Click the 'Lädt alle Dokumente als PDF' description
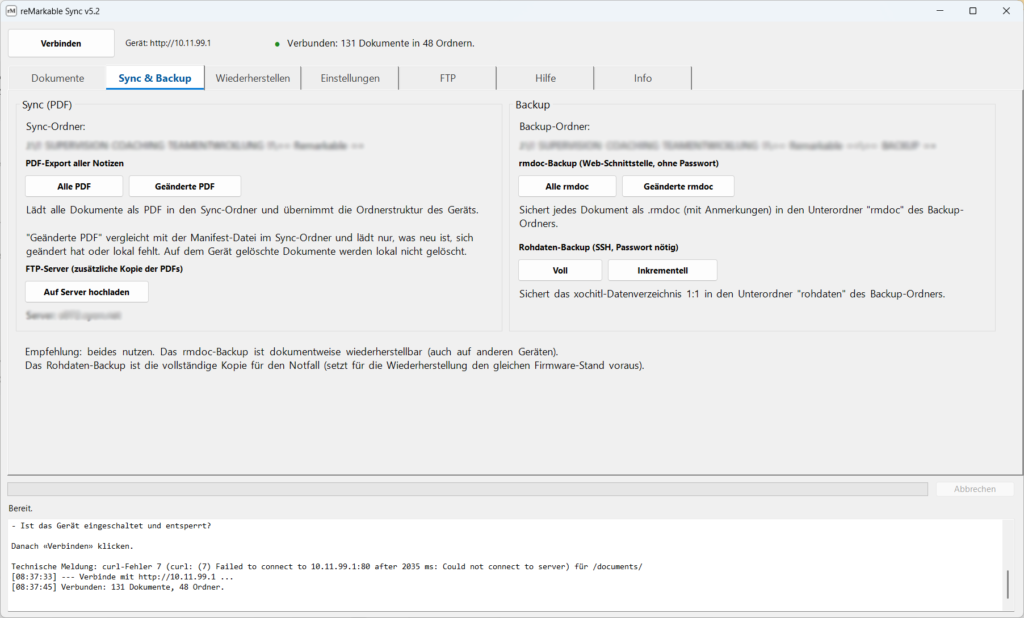This screenshot has width=1024, height=618. tap(252, 210)
